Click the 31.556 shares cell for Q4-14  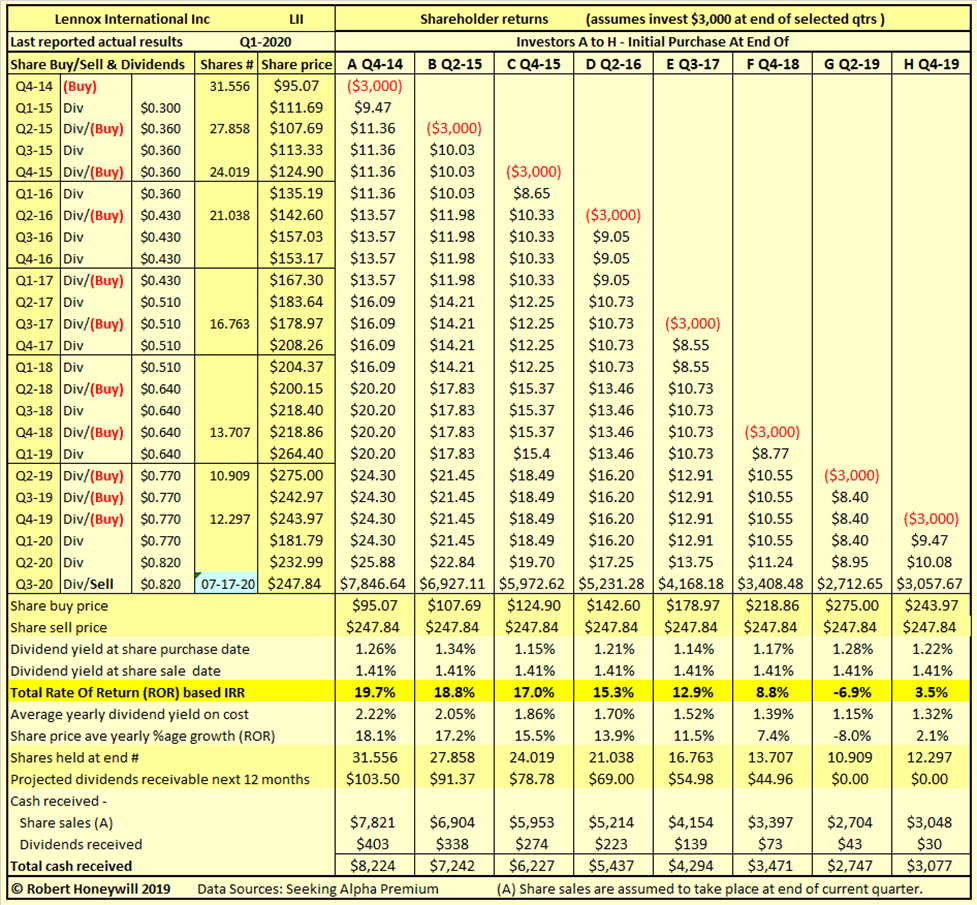point(229,85)
